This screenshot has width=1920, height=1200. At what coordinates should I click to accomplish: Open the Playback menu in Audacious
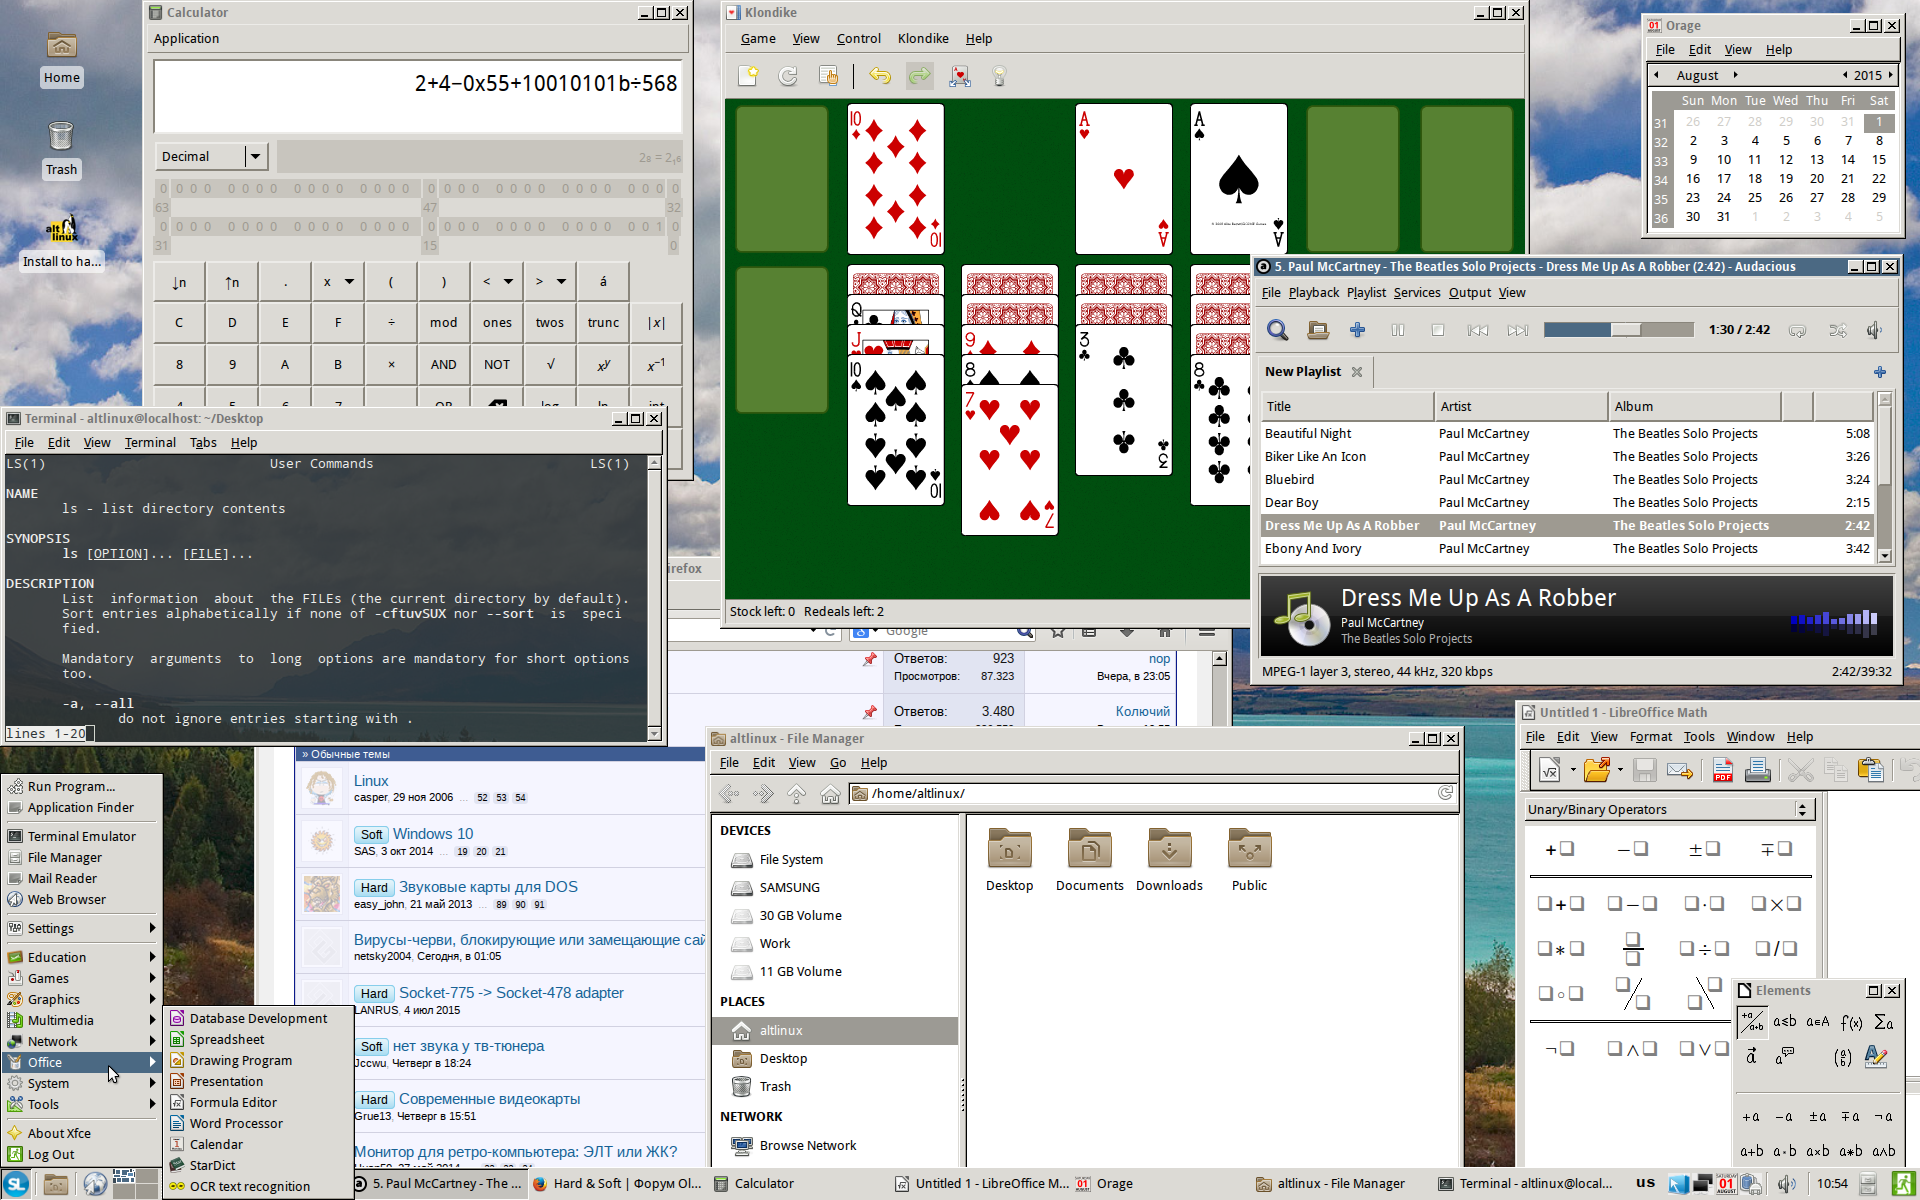tap(1313, 292)
